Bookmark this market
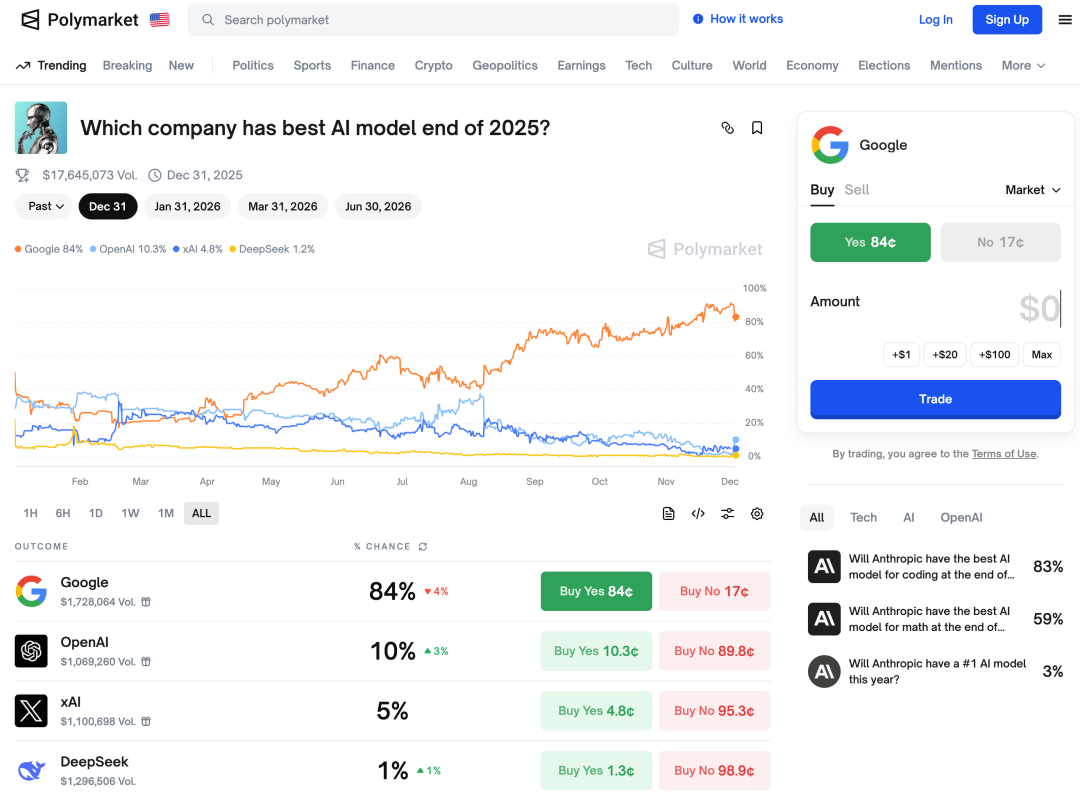 (x=757, y=128)
